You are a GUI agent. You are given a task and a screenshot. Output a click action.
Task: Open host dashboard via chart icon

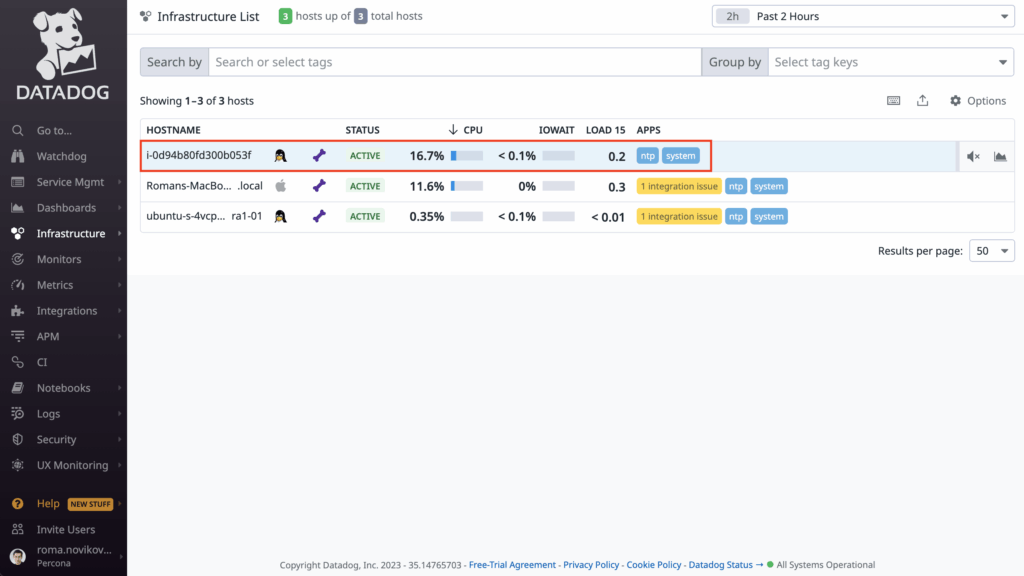[x=999, y=156]
